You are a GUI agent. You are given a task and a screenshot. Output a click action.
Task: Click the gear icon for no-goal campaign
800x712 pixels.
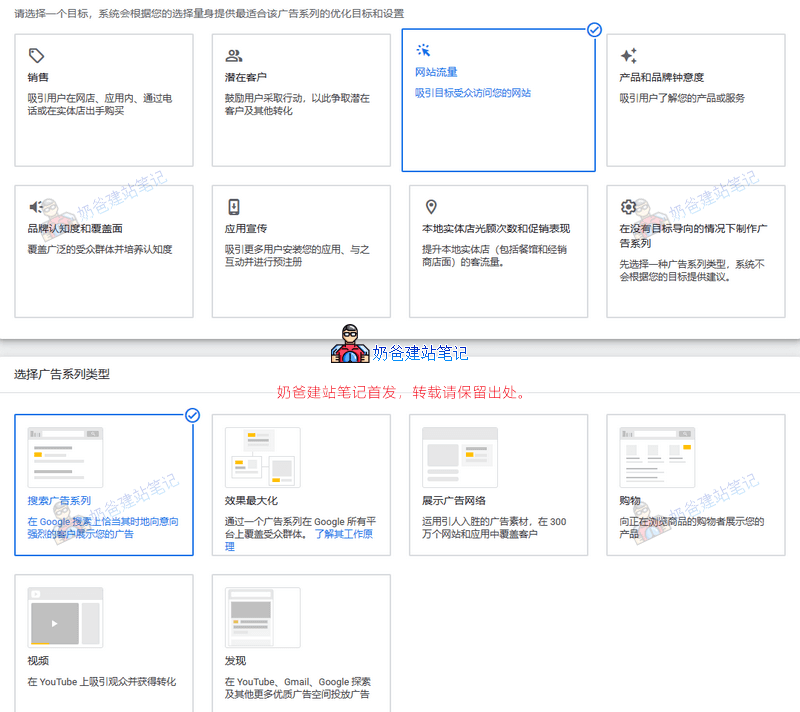tap(628, 207)
